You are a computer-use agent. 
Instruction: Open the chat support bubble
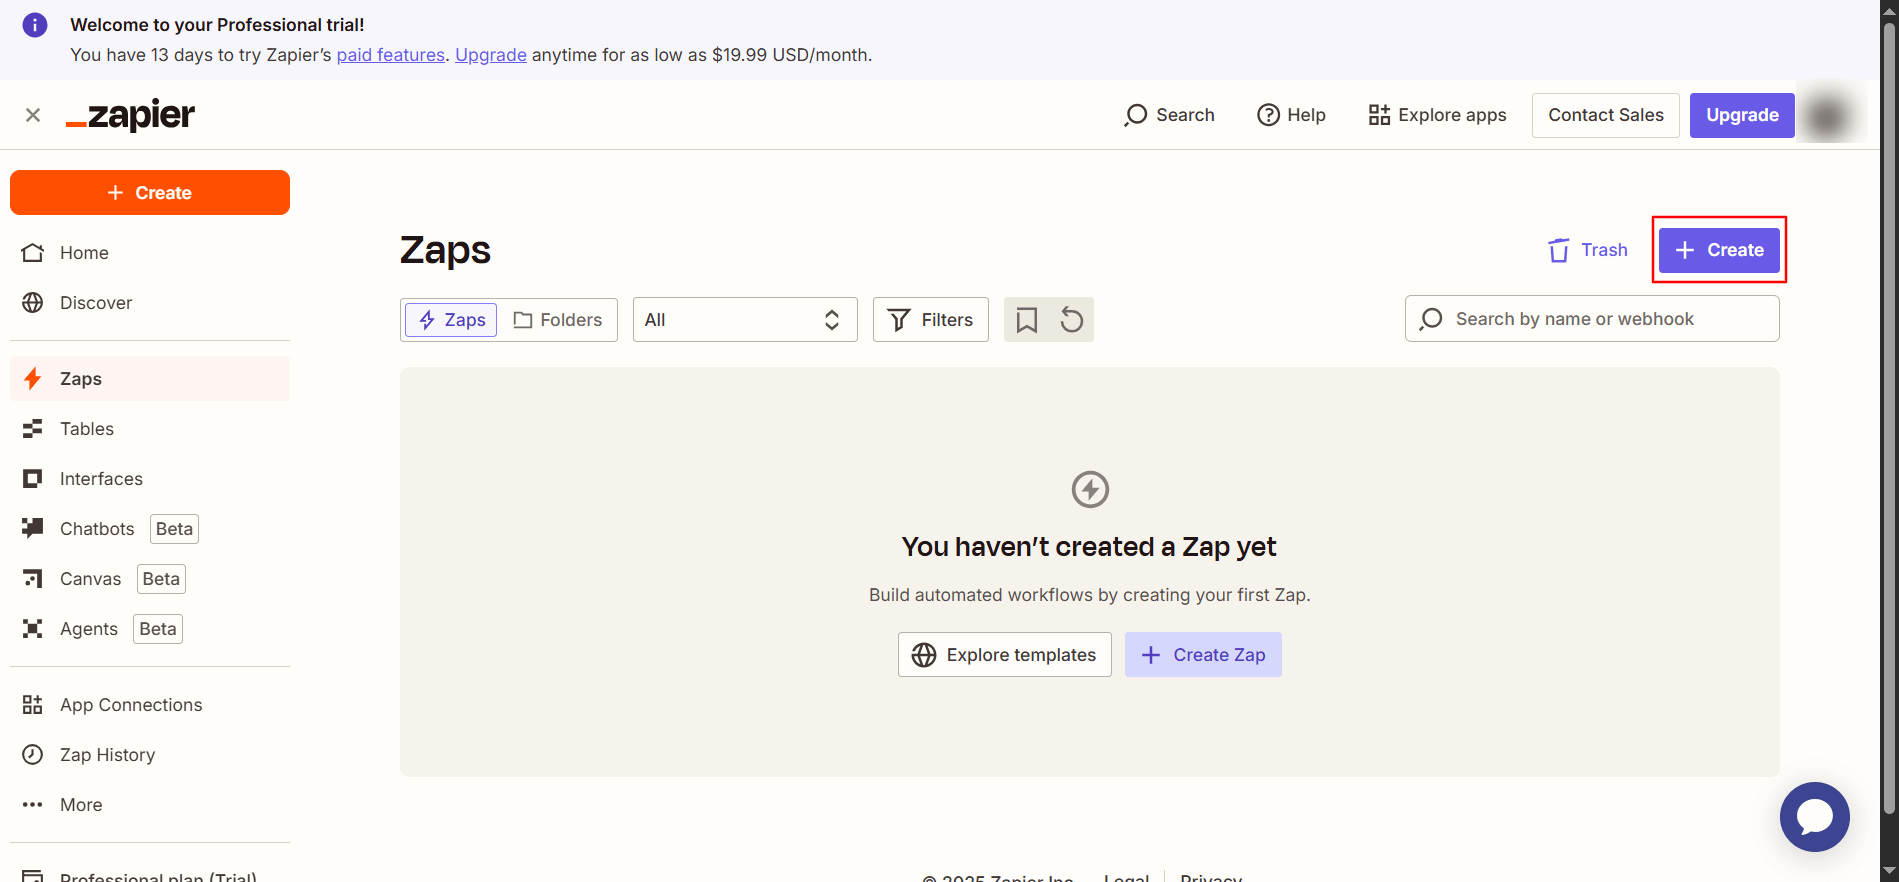pos(1815,817)
